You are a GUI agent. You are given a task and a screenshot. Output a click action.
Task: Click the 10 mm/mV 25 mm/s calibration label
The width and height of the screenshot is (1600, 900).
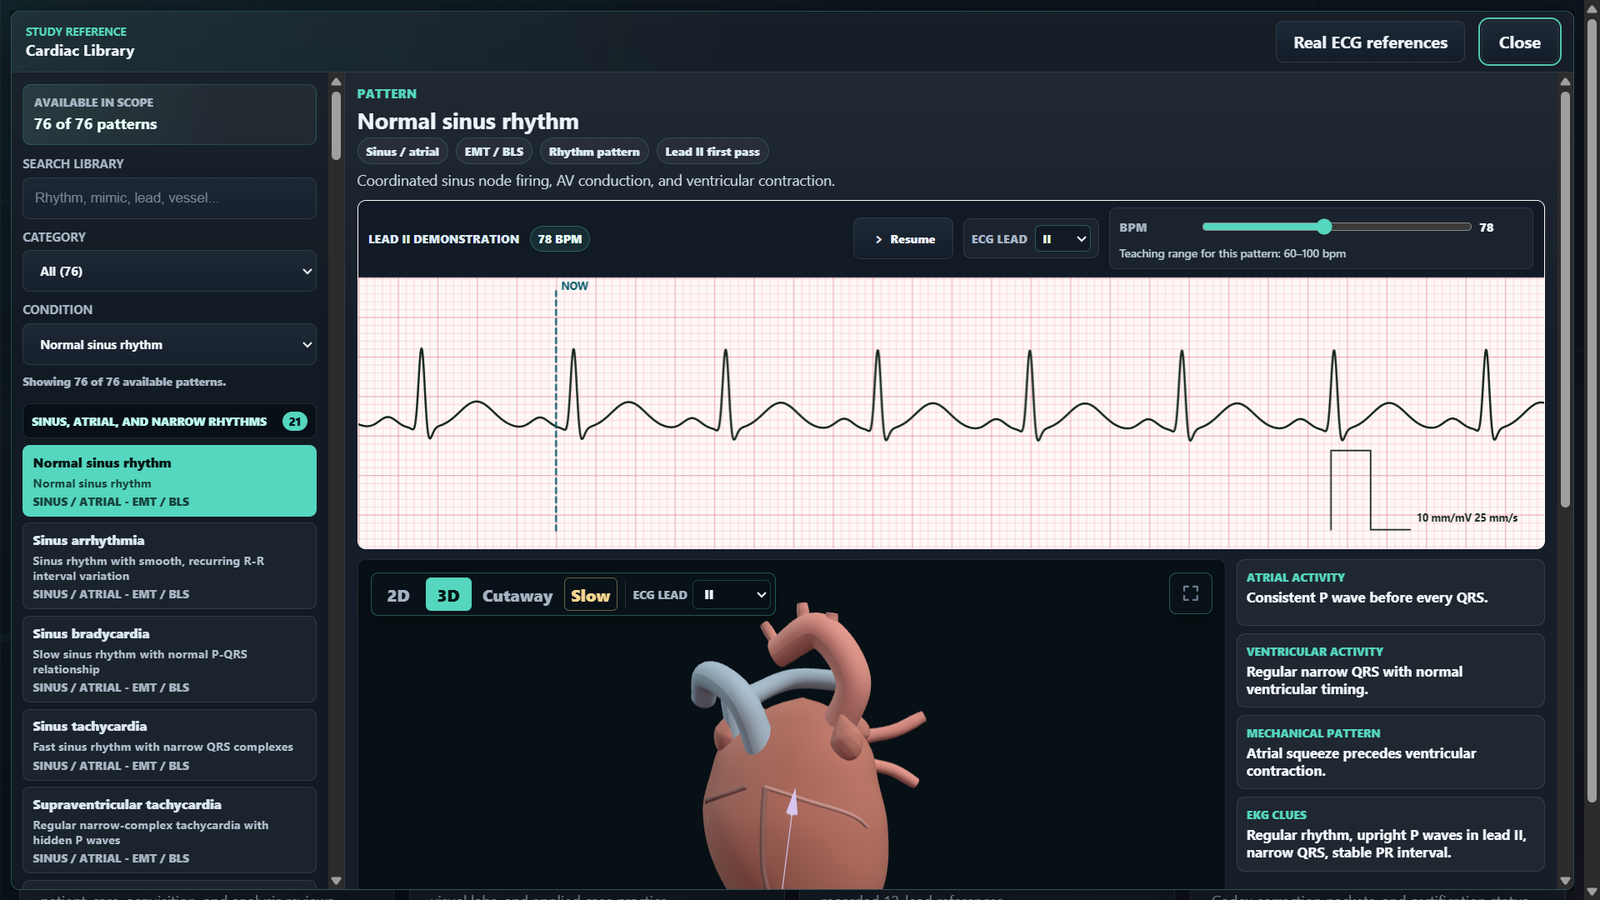click(x=1467, y=518)
